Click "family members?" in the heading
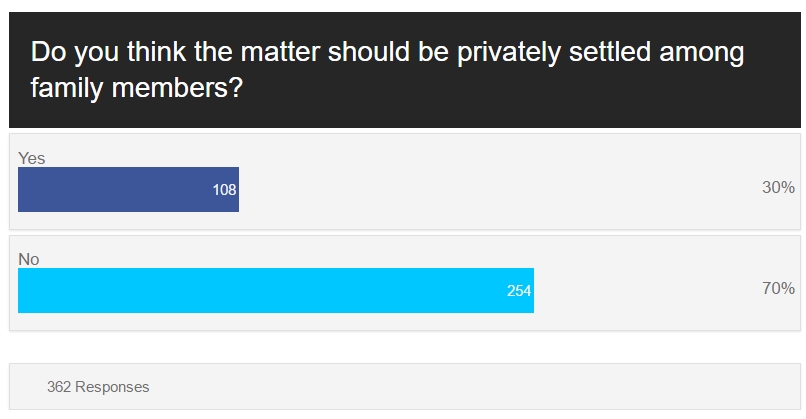The width and height of the screenshot is (806, 419). click(137, 88)
